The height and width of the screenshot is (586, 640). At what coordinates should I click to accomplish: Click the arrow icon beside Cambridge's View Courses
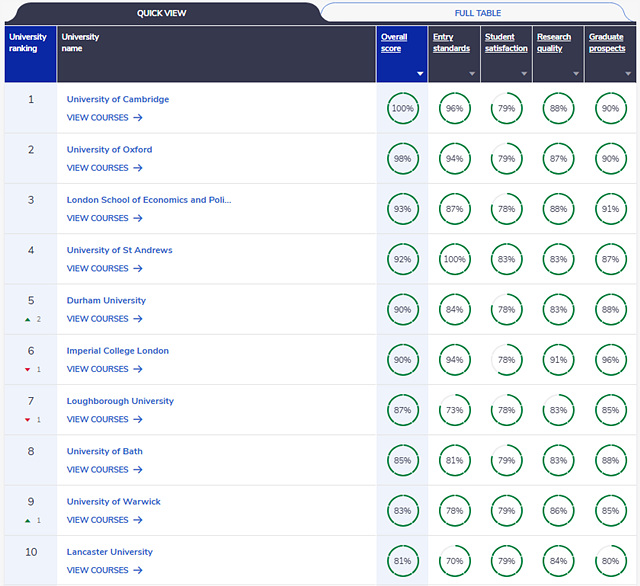click(x=138, y=118)
